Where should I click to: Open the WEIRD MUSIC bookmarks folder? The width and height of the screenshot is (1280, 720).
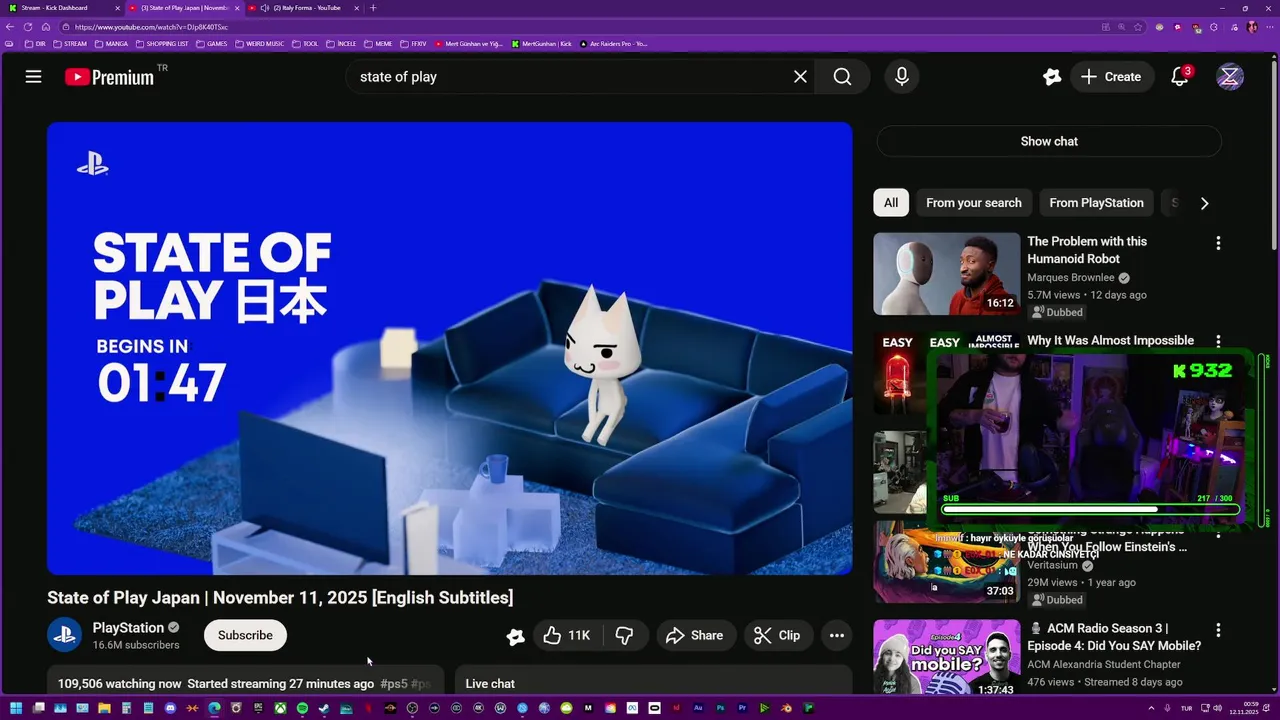click(260, 44)
